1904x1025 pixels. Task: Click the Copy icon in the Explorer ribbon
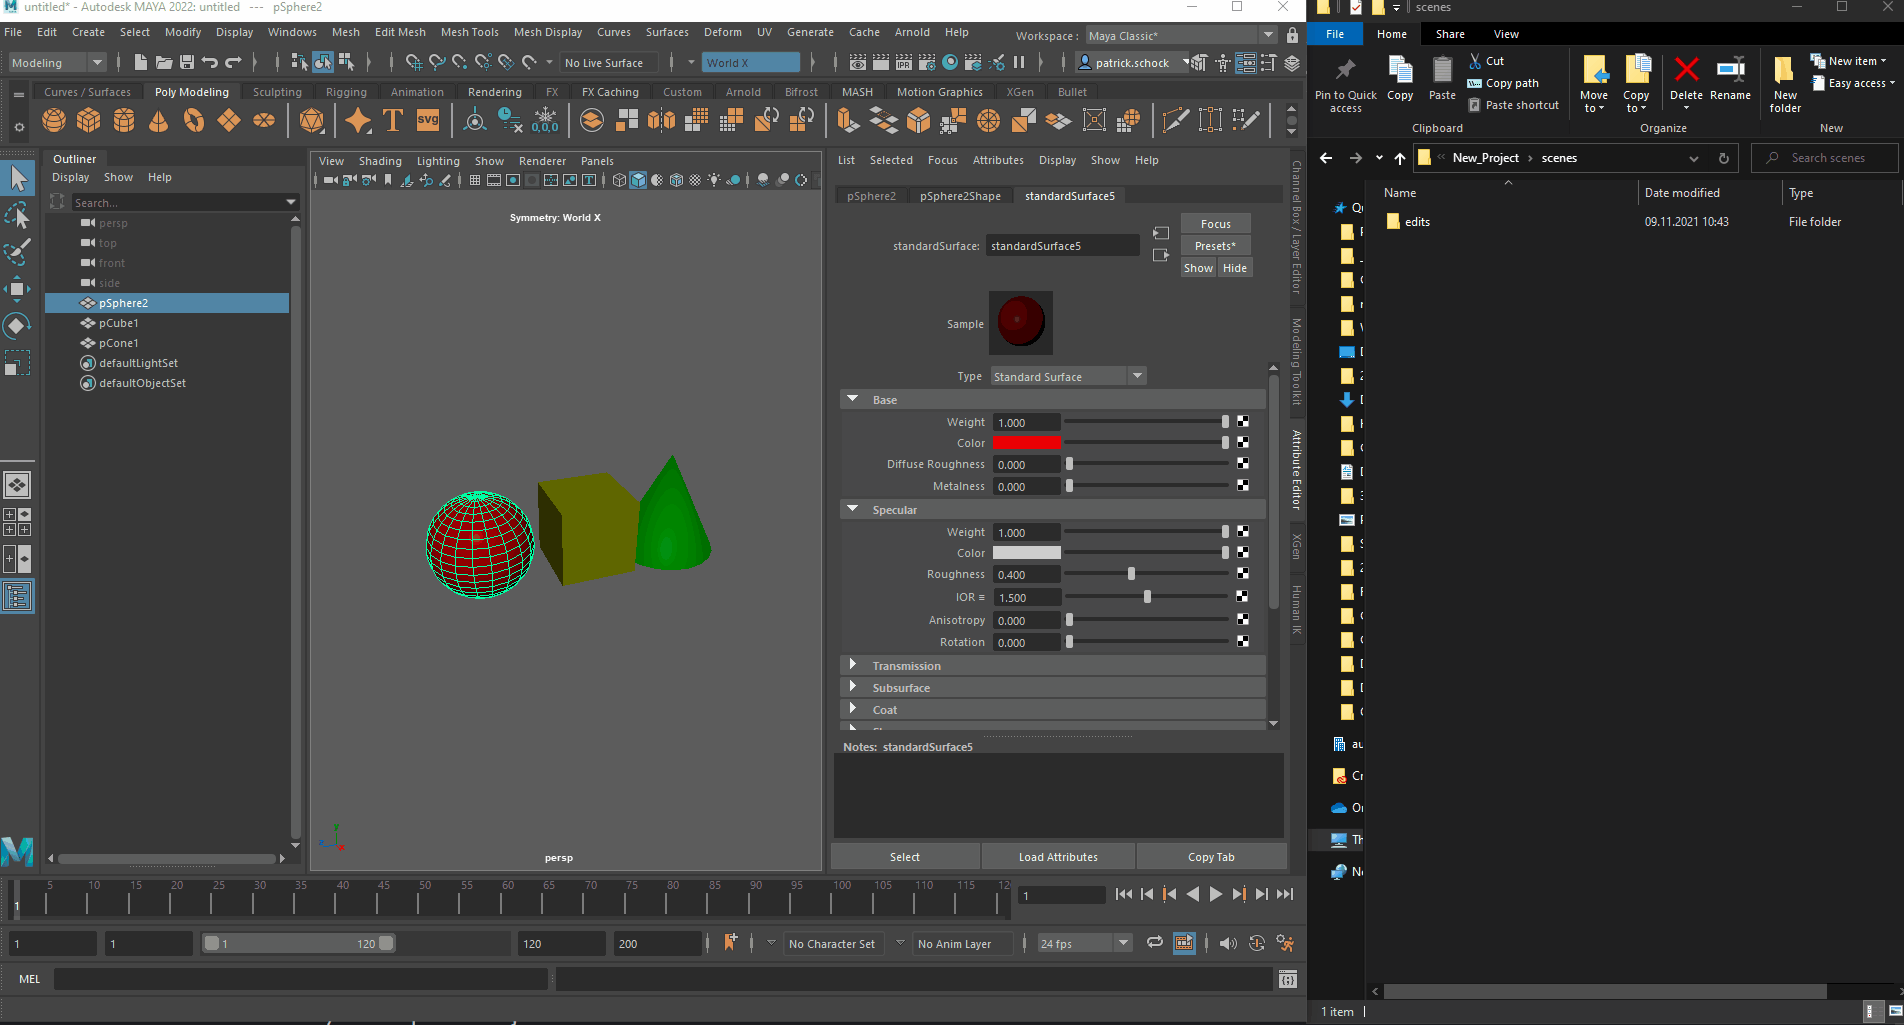tap(1399, 78)
